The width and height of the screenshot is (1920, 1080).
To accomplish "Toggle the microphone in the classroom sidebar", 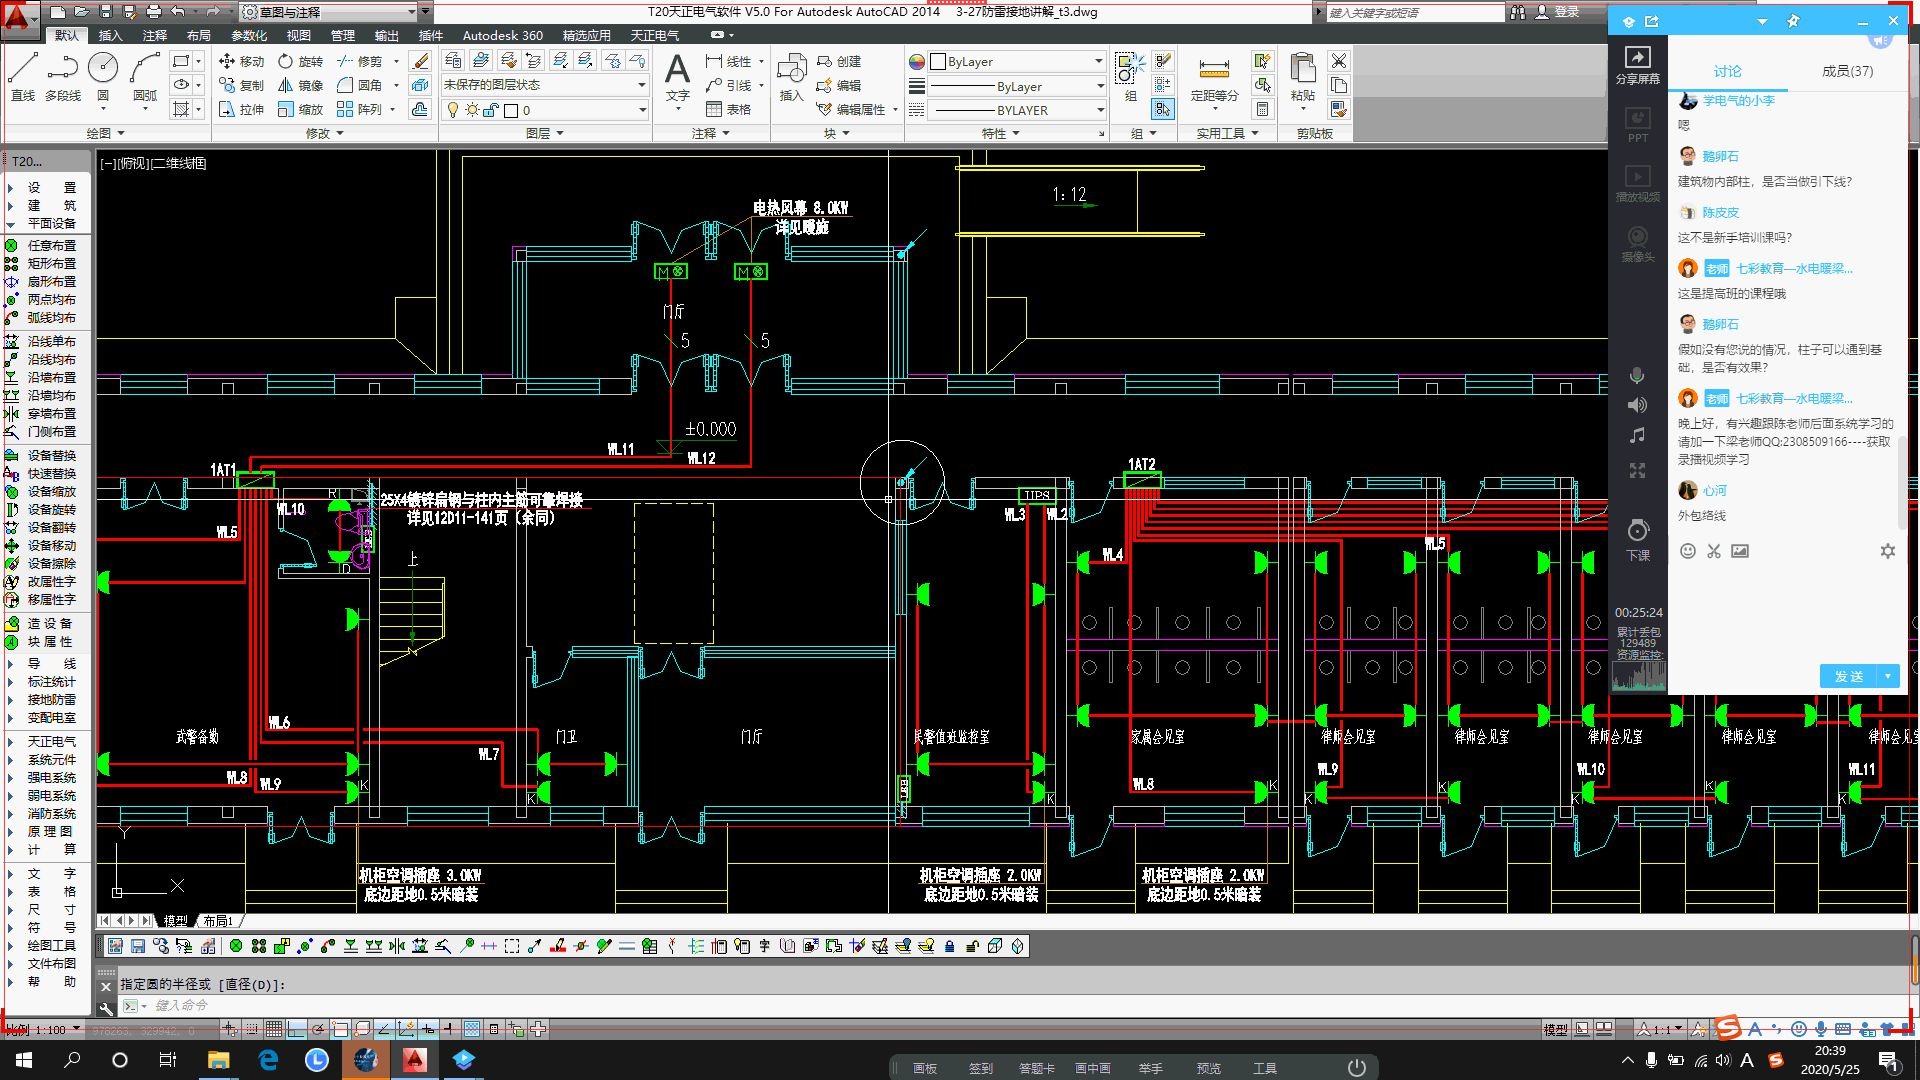I will point(1637,375).
